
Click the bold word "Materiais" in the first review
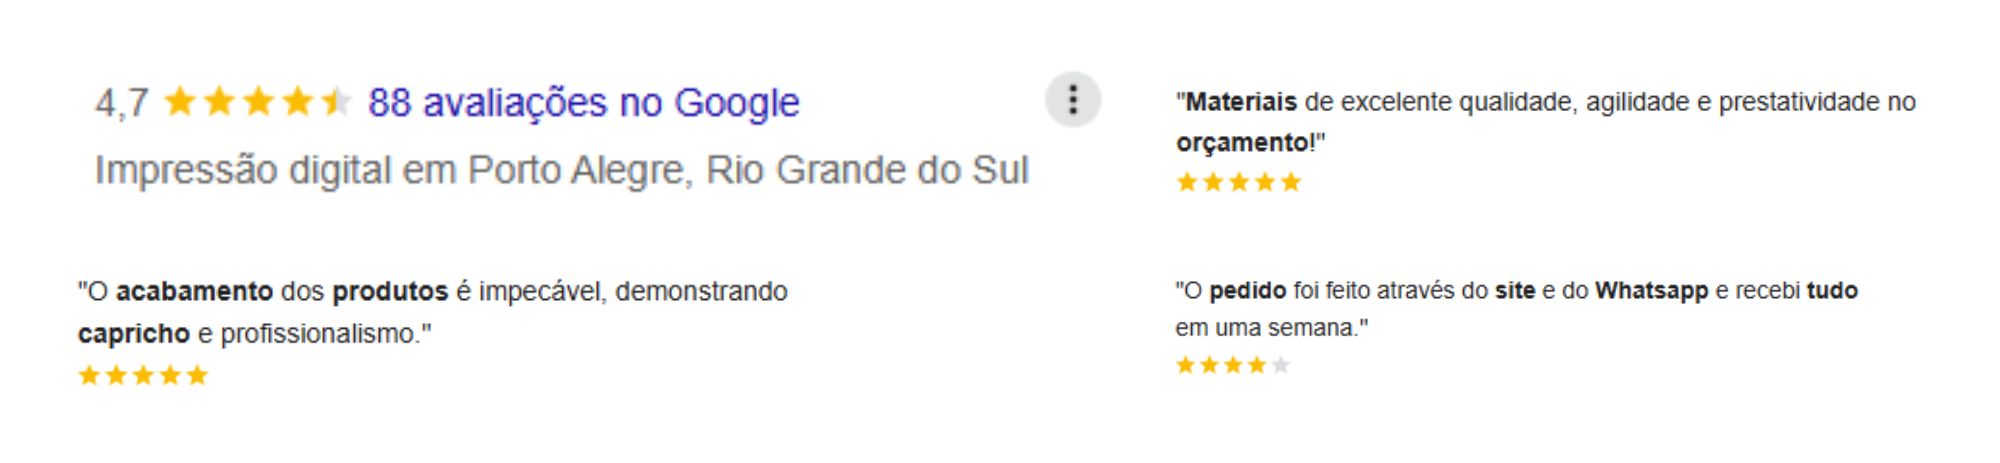click(x=1240, y=102)
